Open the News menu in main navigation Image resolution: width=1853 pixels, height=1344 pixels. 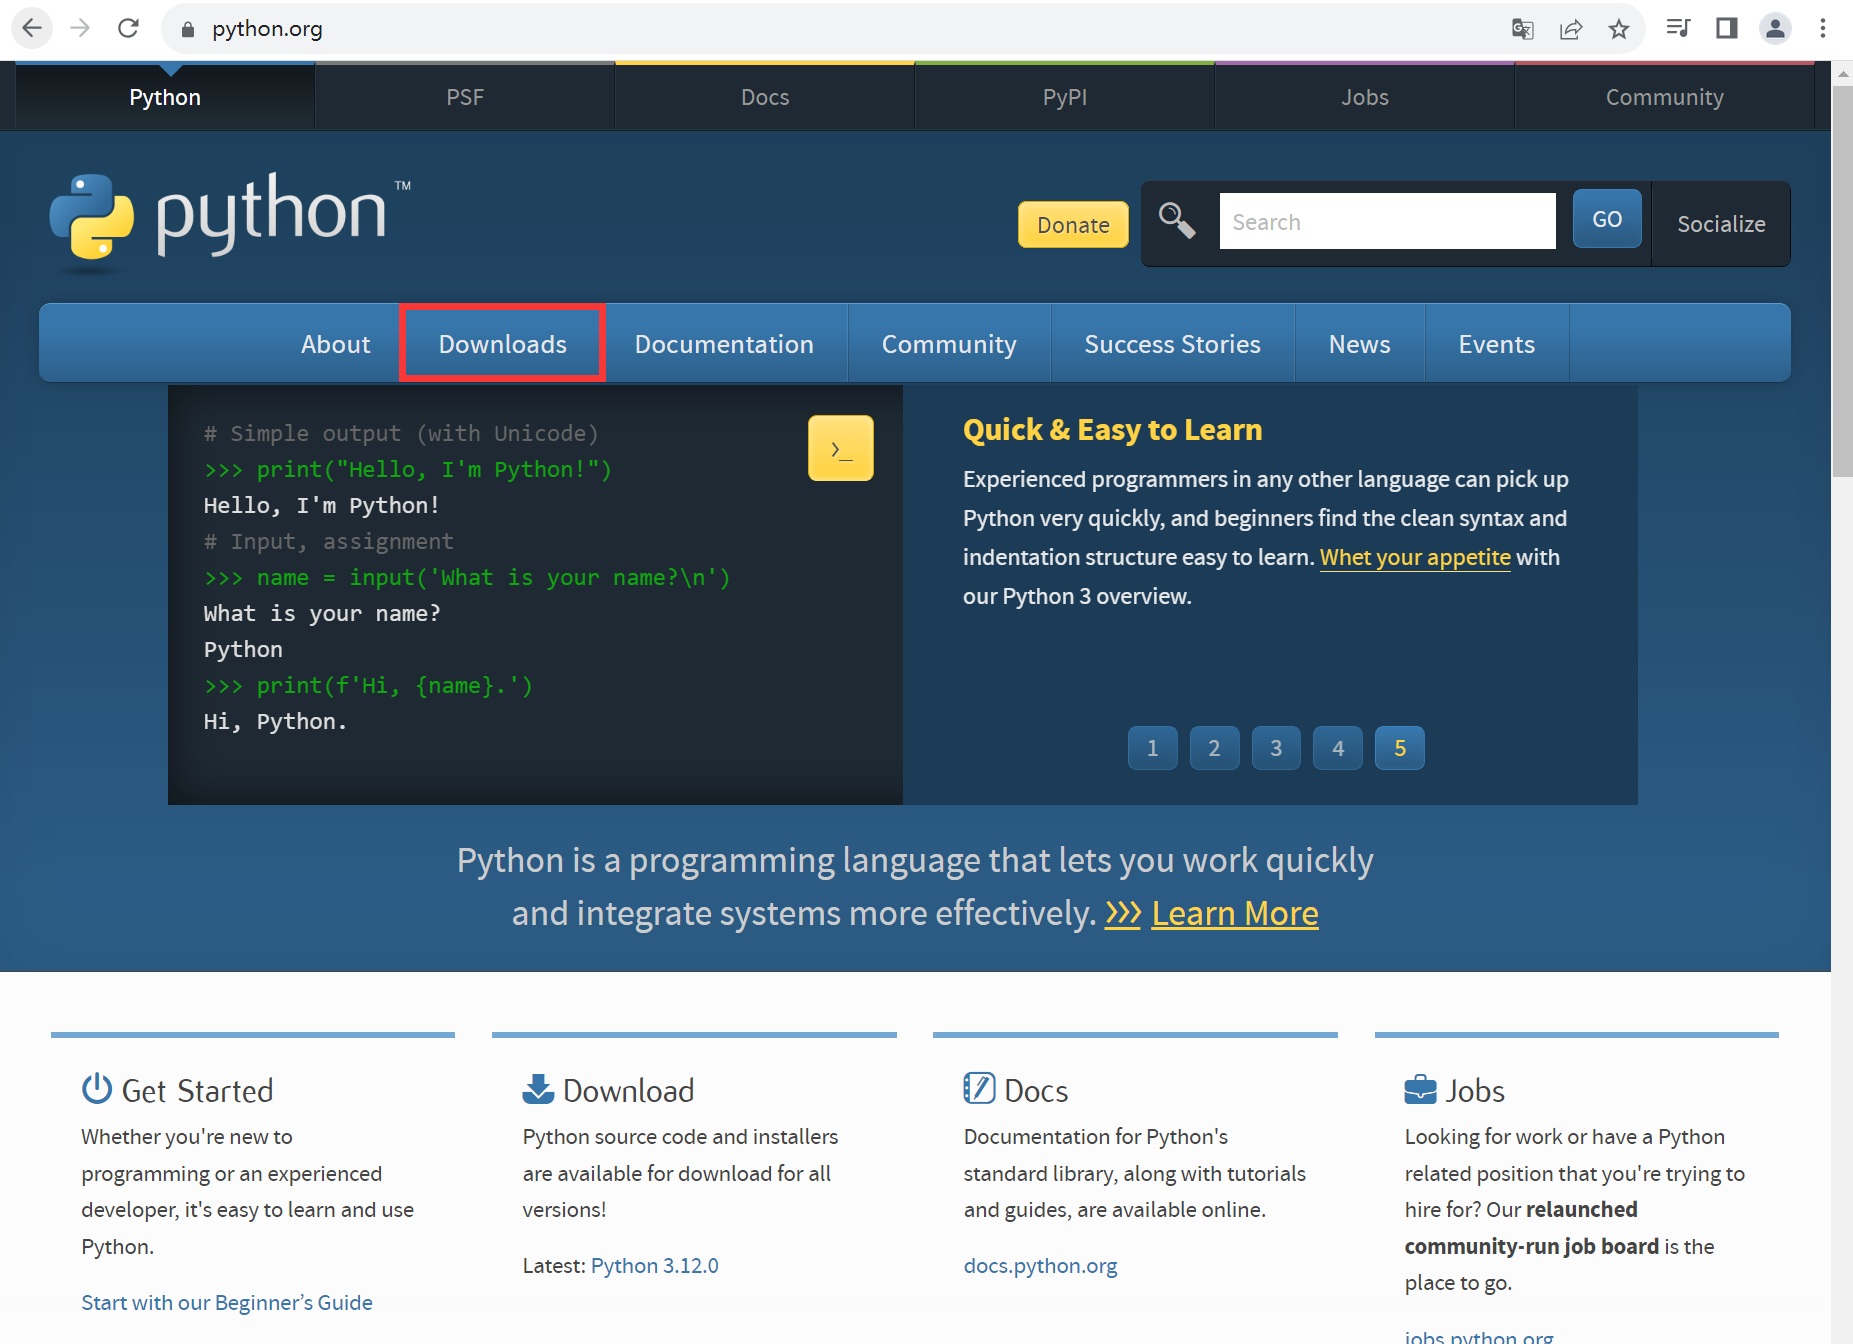(x=1359, y=344)
